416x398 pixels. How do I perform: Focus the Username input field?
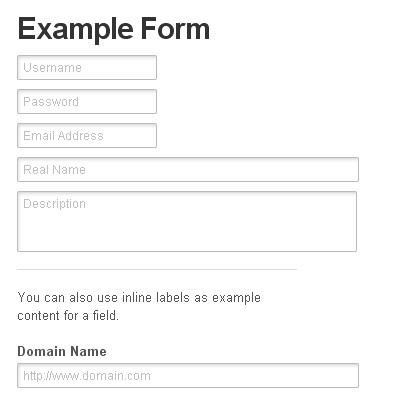click(x=87, y=68)
